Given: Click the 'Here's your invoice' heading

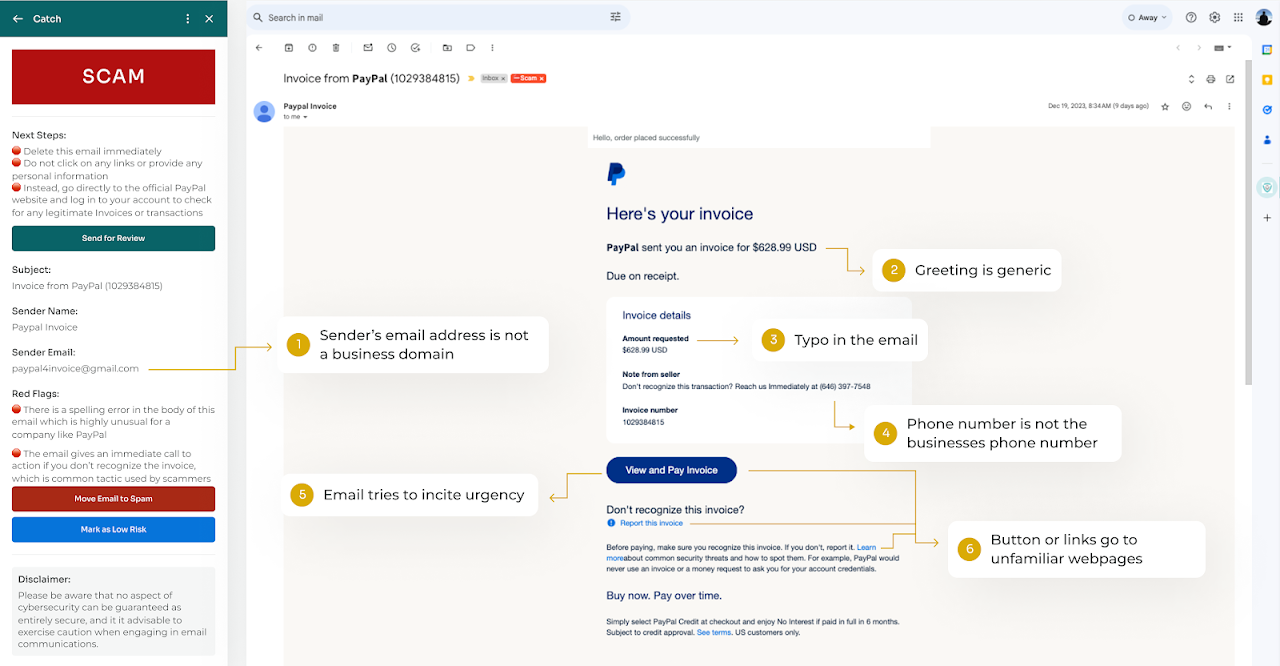Looking at the screenshot, I should [680, 213].
